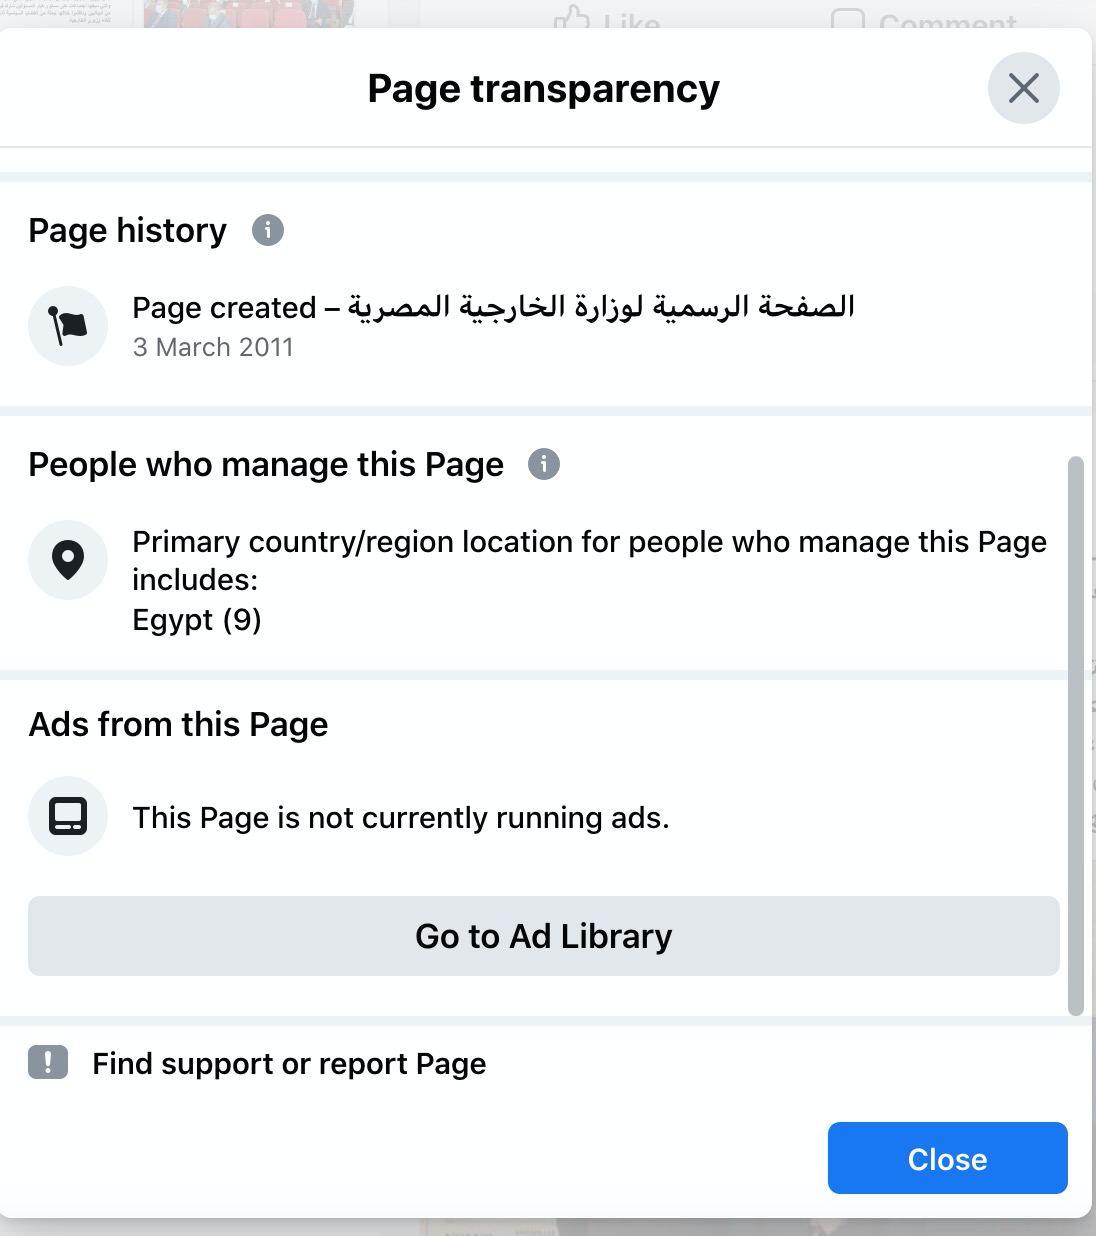Open Go to Ad Library
This screenshot has height=1236, width=1096.
[543, 936]
